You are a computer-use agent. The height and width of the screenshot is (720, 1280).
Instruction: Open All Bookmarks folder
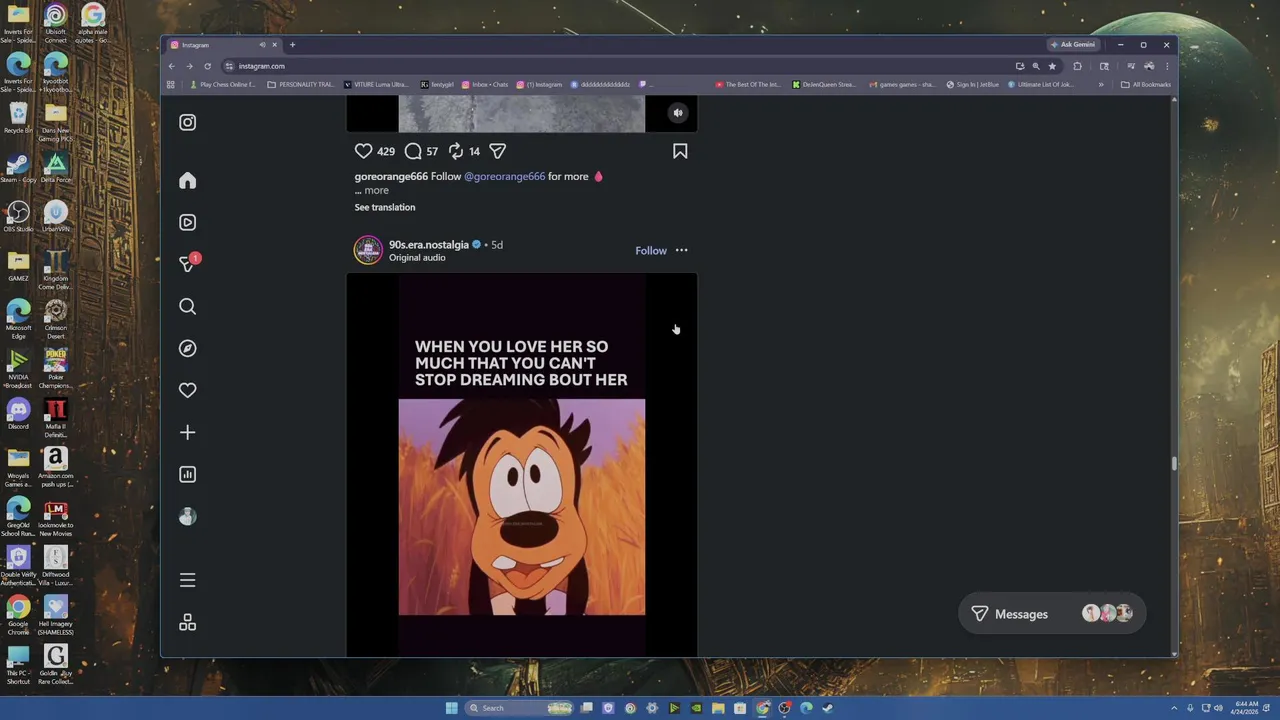point(1146,85)
